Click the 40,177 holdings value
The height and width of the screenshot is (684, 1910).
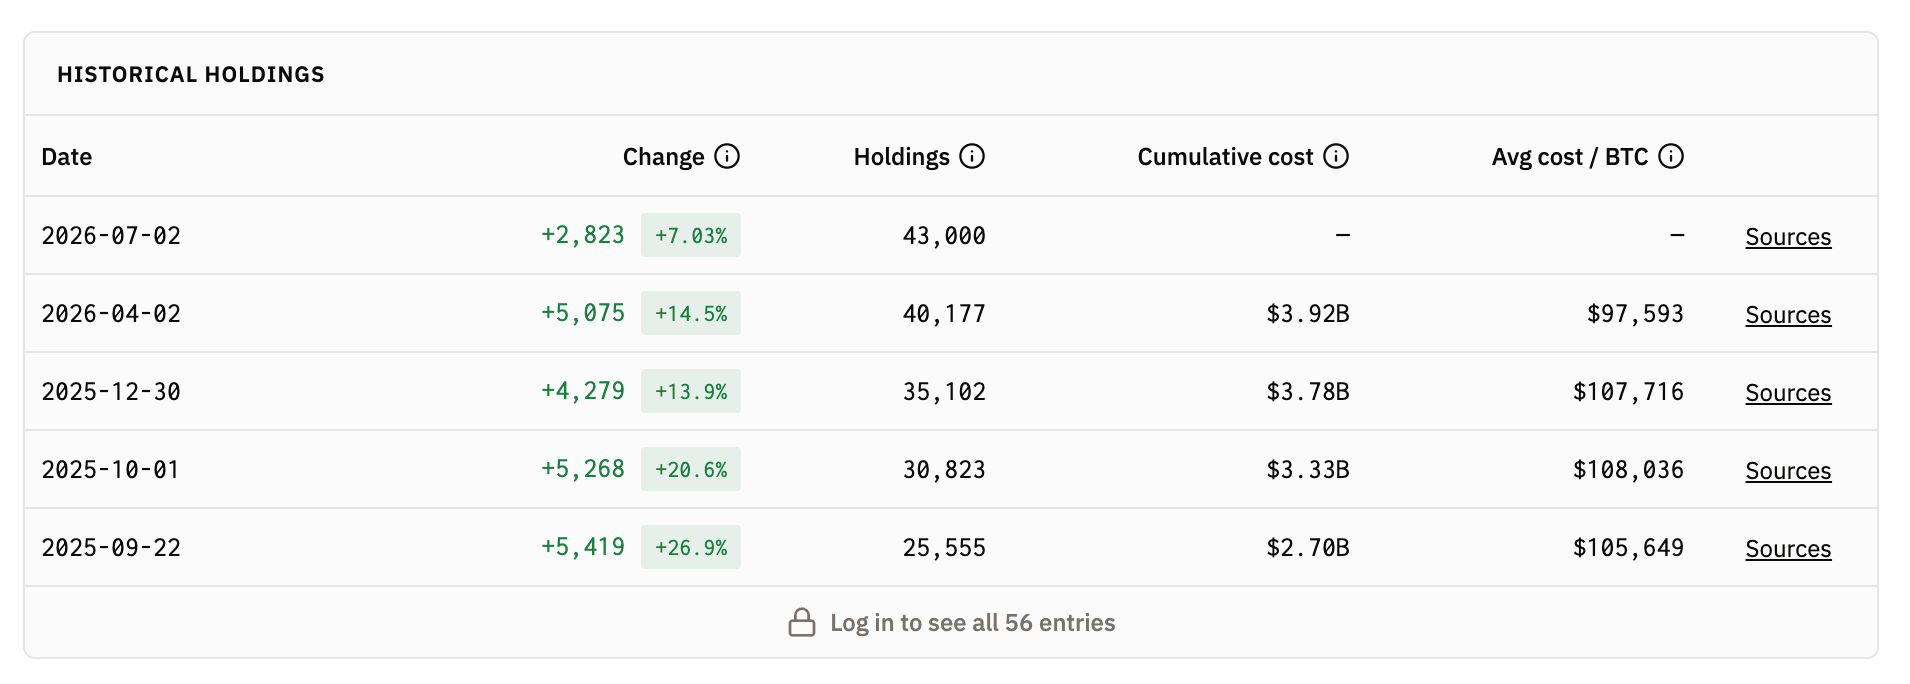tap(944, 314)
